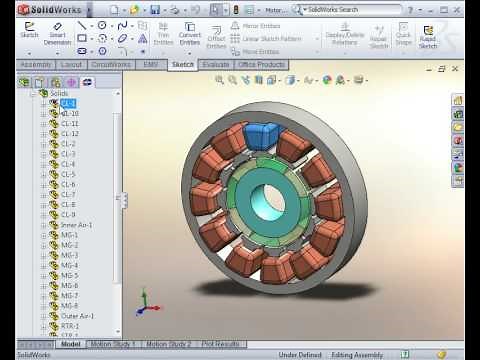This screenshot has height=360, width=480.
Task: Select the Polygon sketch tool
Action: (x=102, y=51)
